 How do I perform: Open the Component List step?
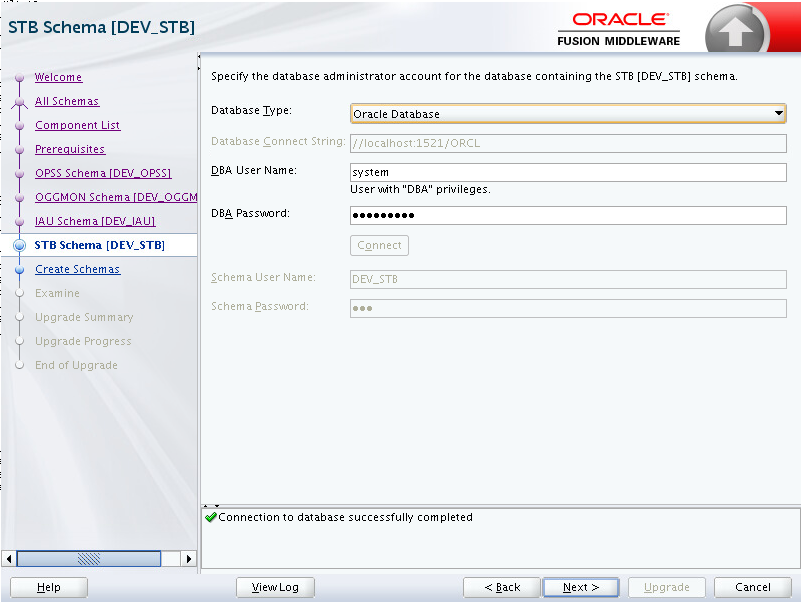(x=78, y=125)
